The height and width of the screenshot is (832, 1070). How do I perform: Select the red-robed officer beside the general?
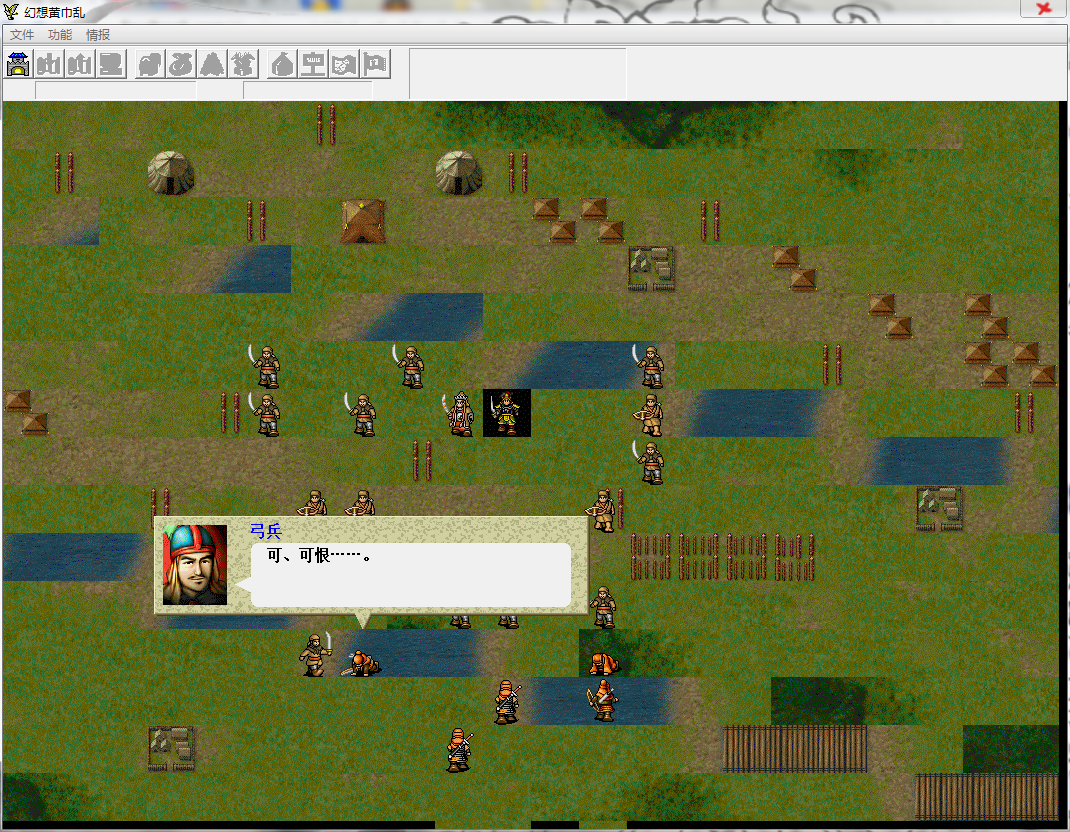click(x=460, y=414)
